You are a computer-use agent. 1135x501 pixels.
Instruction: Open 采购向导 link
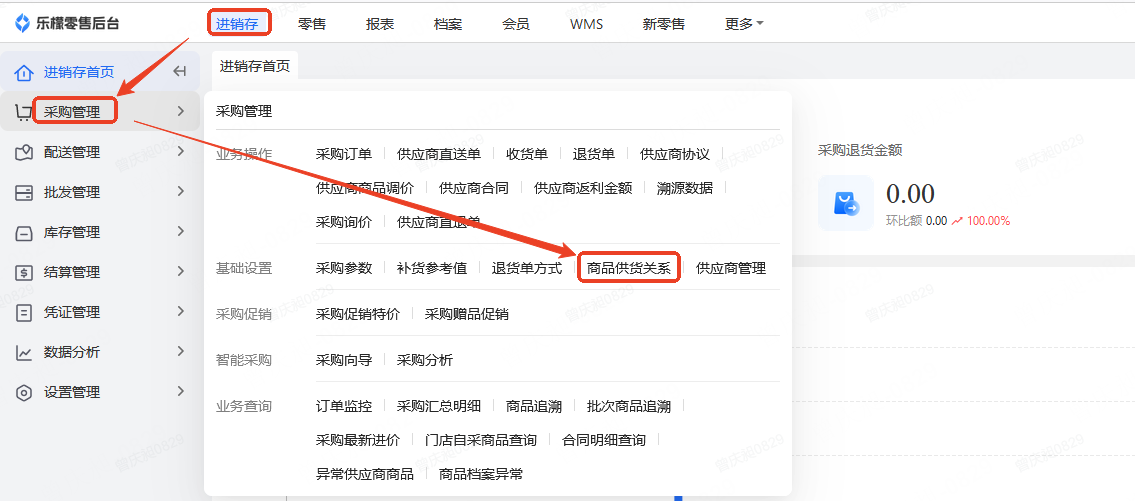point(344,360)
